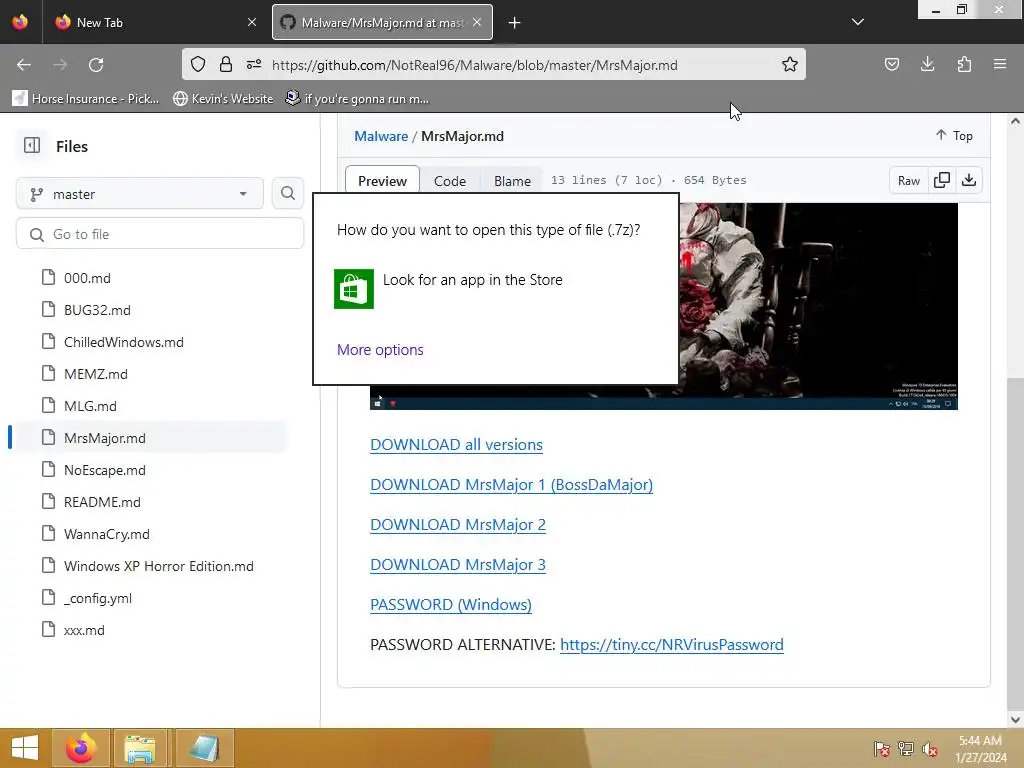Open the notepad-like taskbar app
1024x768 pixels.
tap(204, 748)
